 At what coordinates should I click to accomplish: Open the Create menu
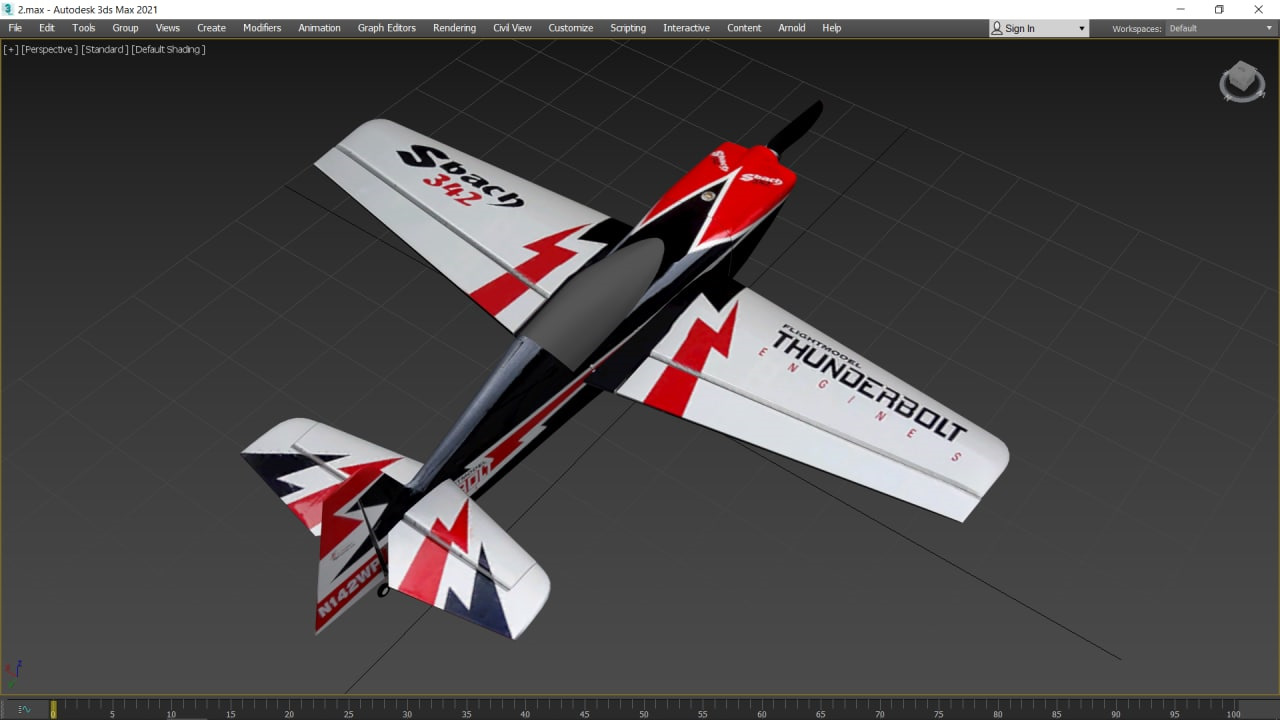(211, 28)
